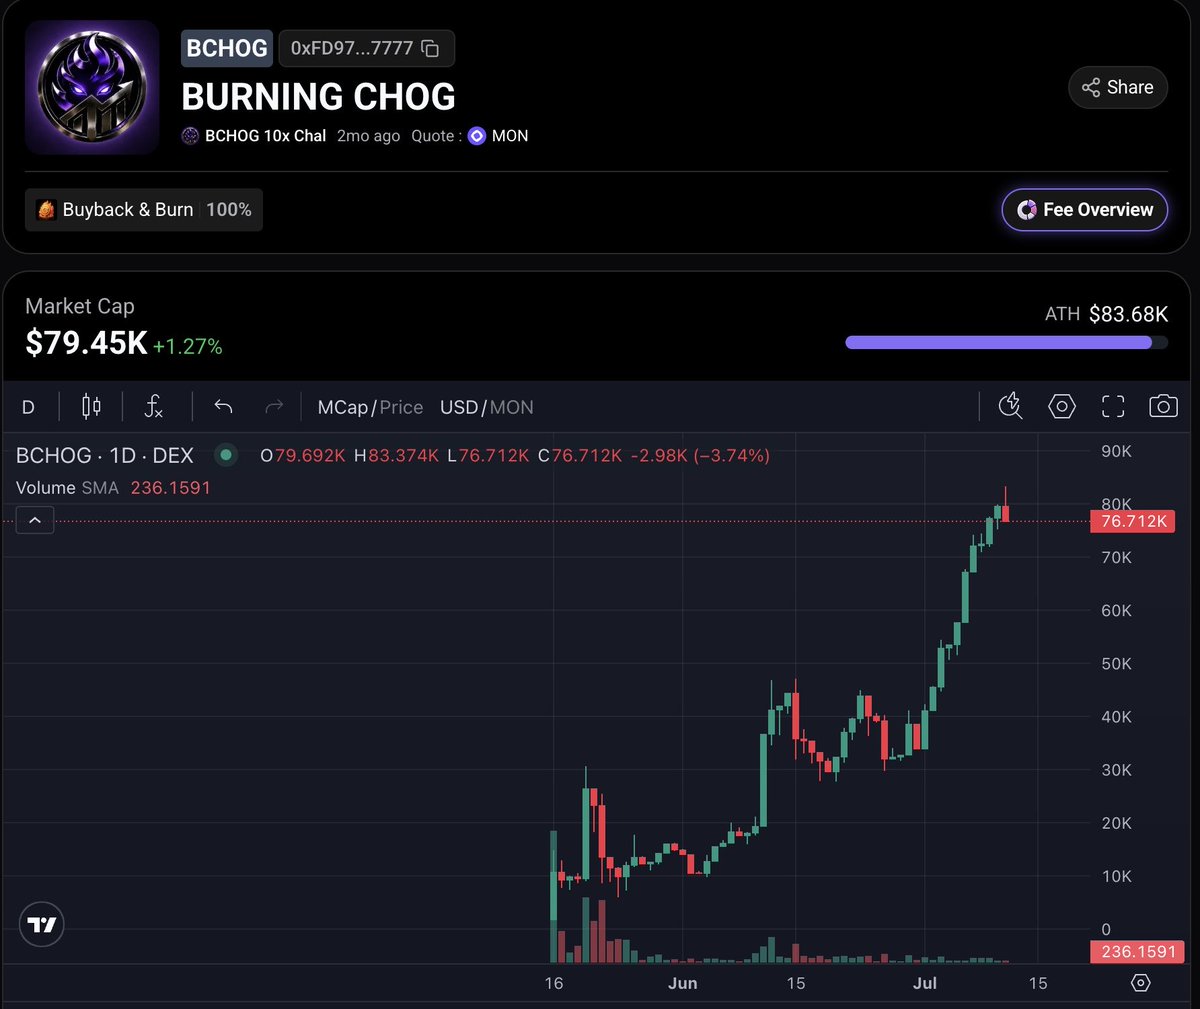Open the indicators fx menu

click(x=153, y=406)
